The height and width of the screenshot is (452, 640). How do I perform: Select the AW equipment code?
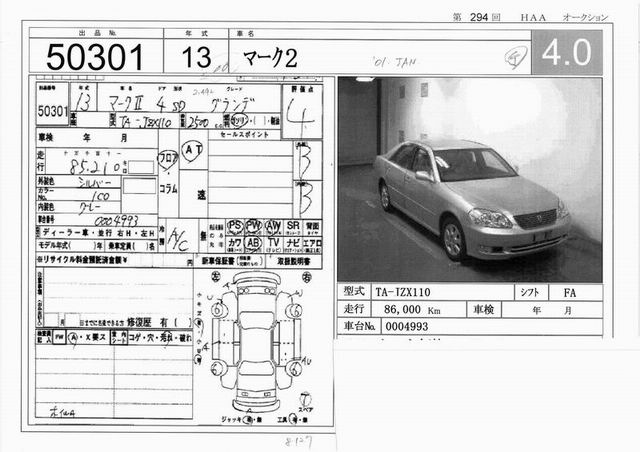coord(273,227)
